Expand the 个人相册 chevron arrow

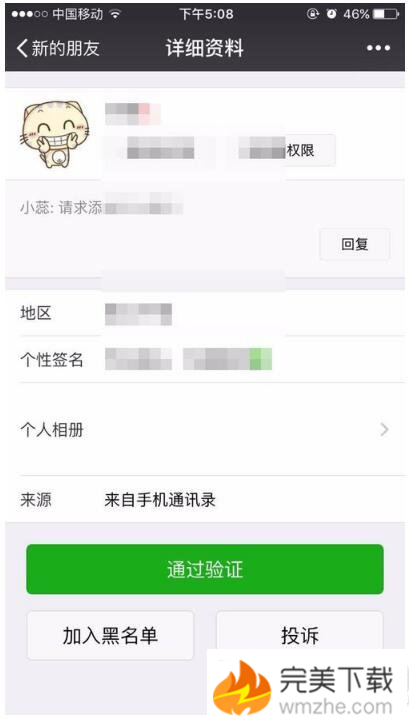point(384,430)
